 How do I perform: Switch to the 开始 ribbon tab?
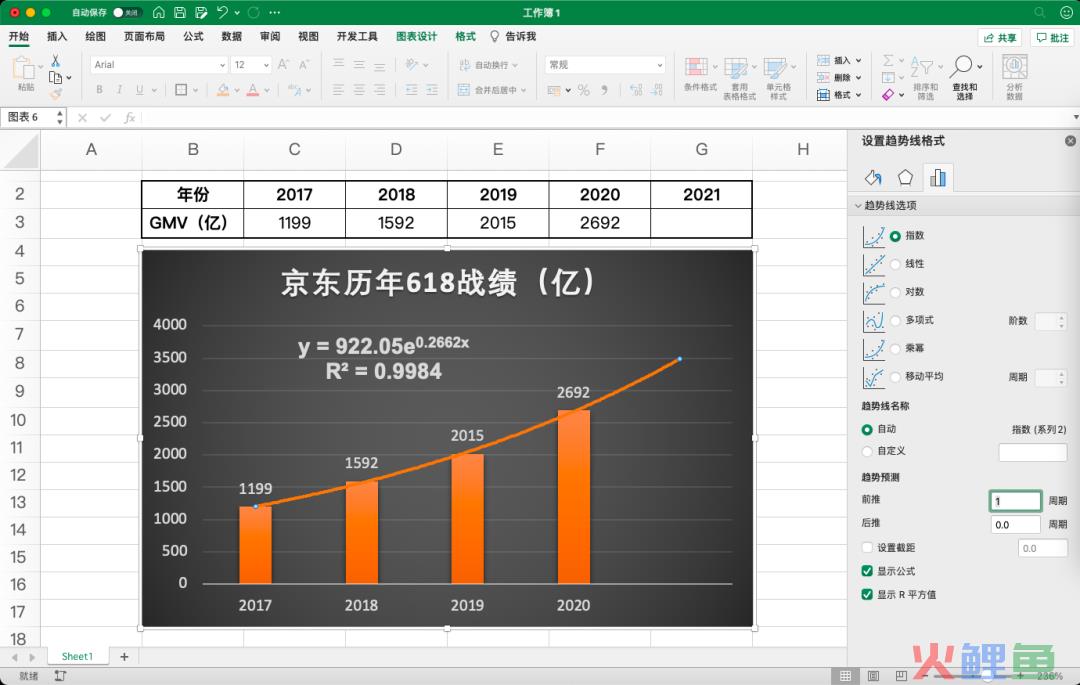click(x=19, y=36)
